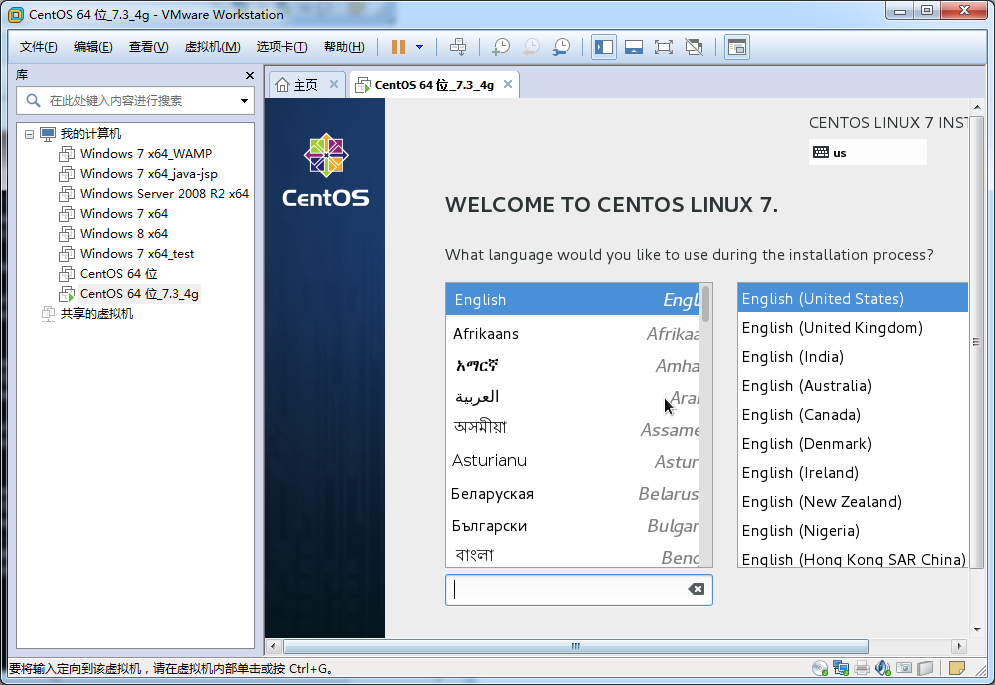Open the power options dropdown arrow beside pause
The width and height of the screenshot is (995, 685).
pos(419,47)
